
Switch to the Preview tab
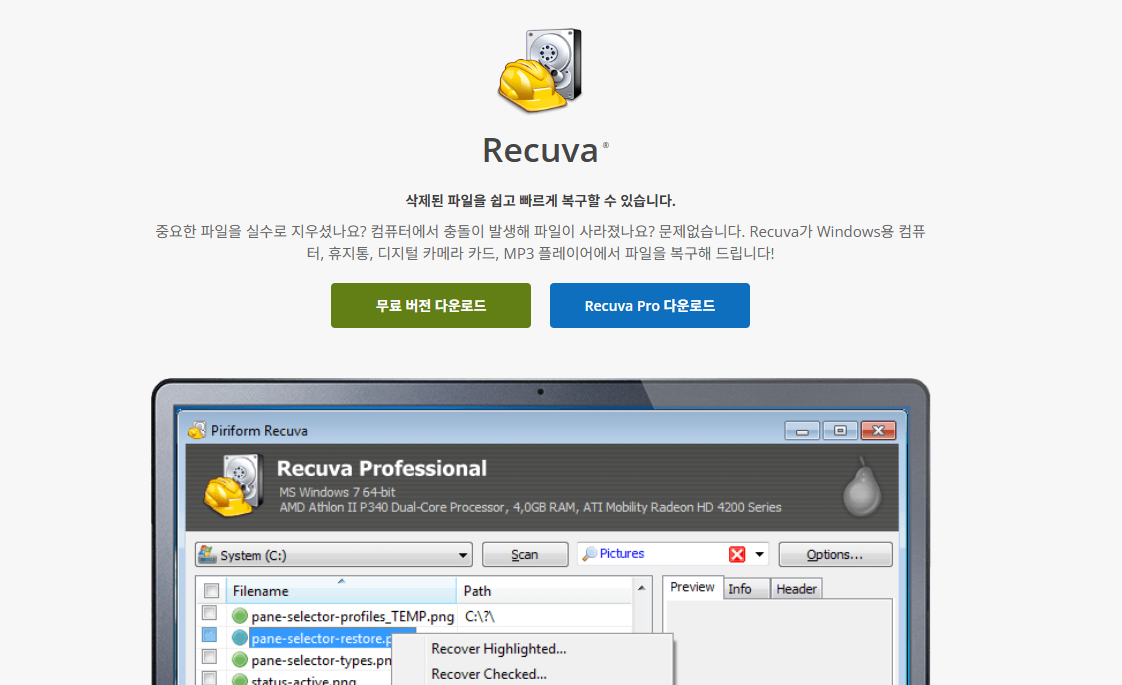point(692,587)
